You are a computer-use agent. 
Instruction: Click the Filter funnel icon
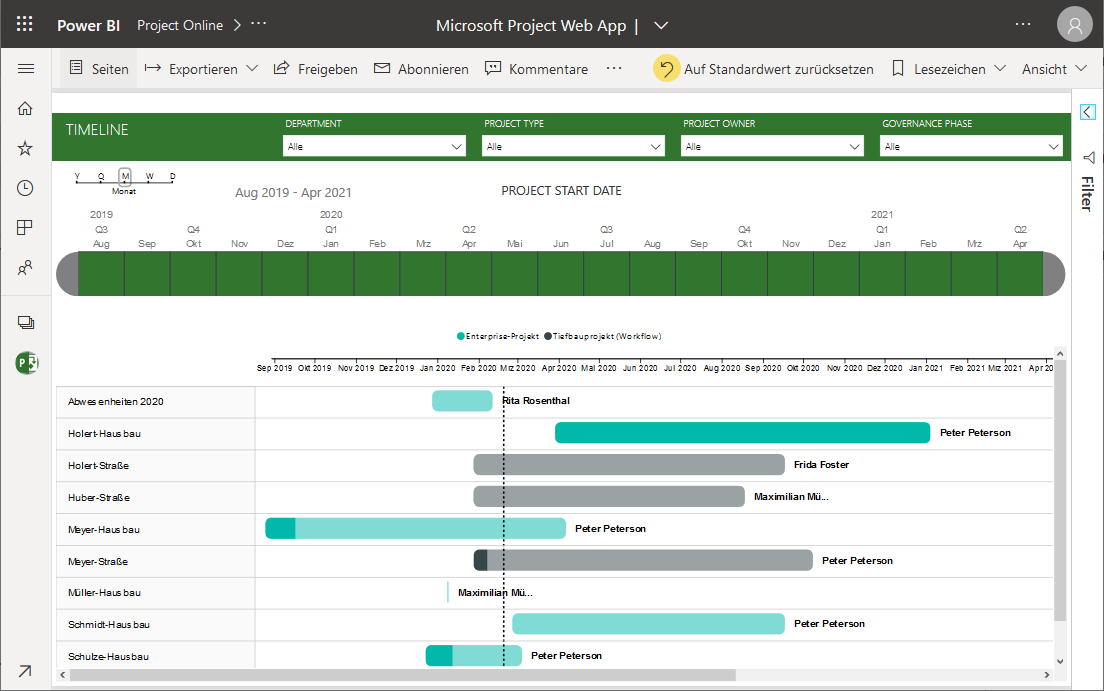coord(1089,157)
